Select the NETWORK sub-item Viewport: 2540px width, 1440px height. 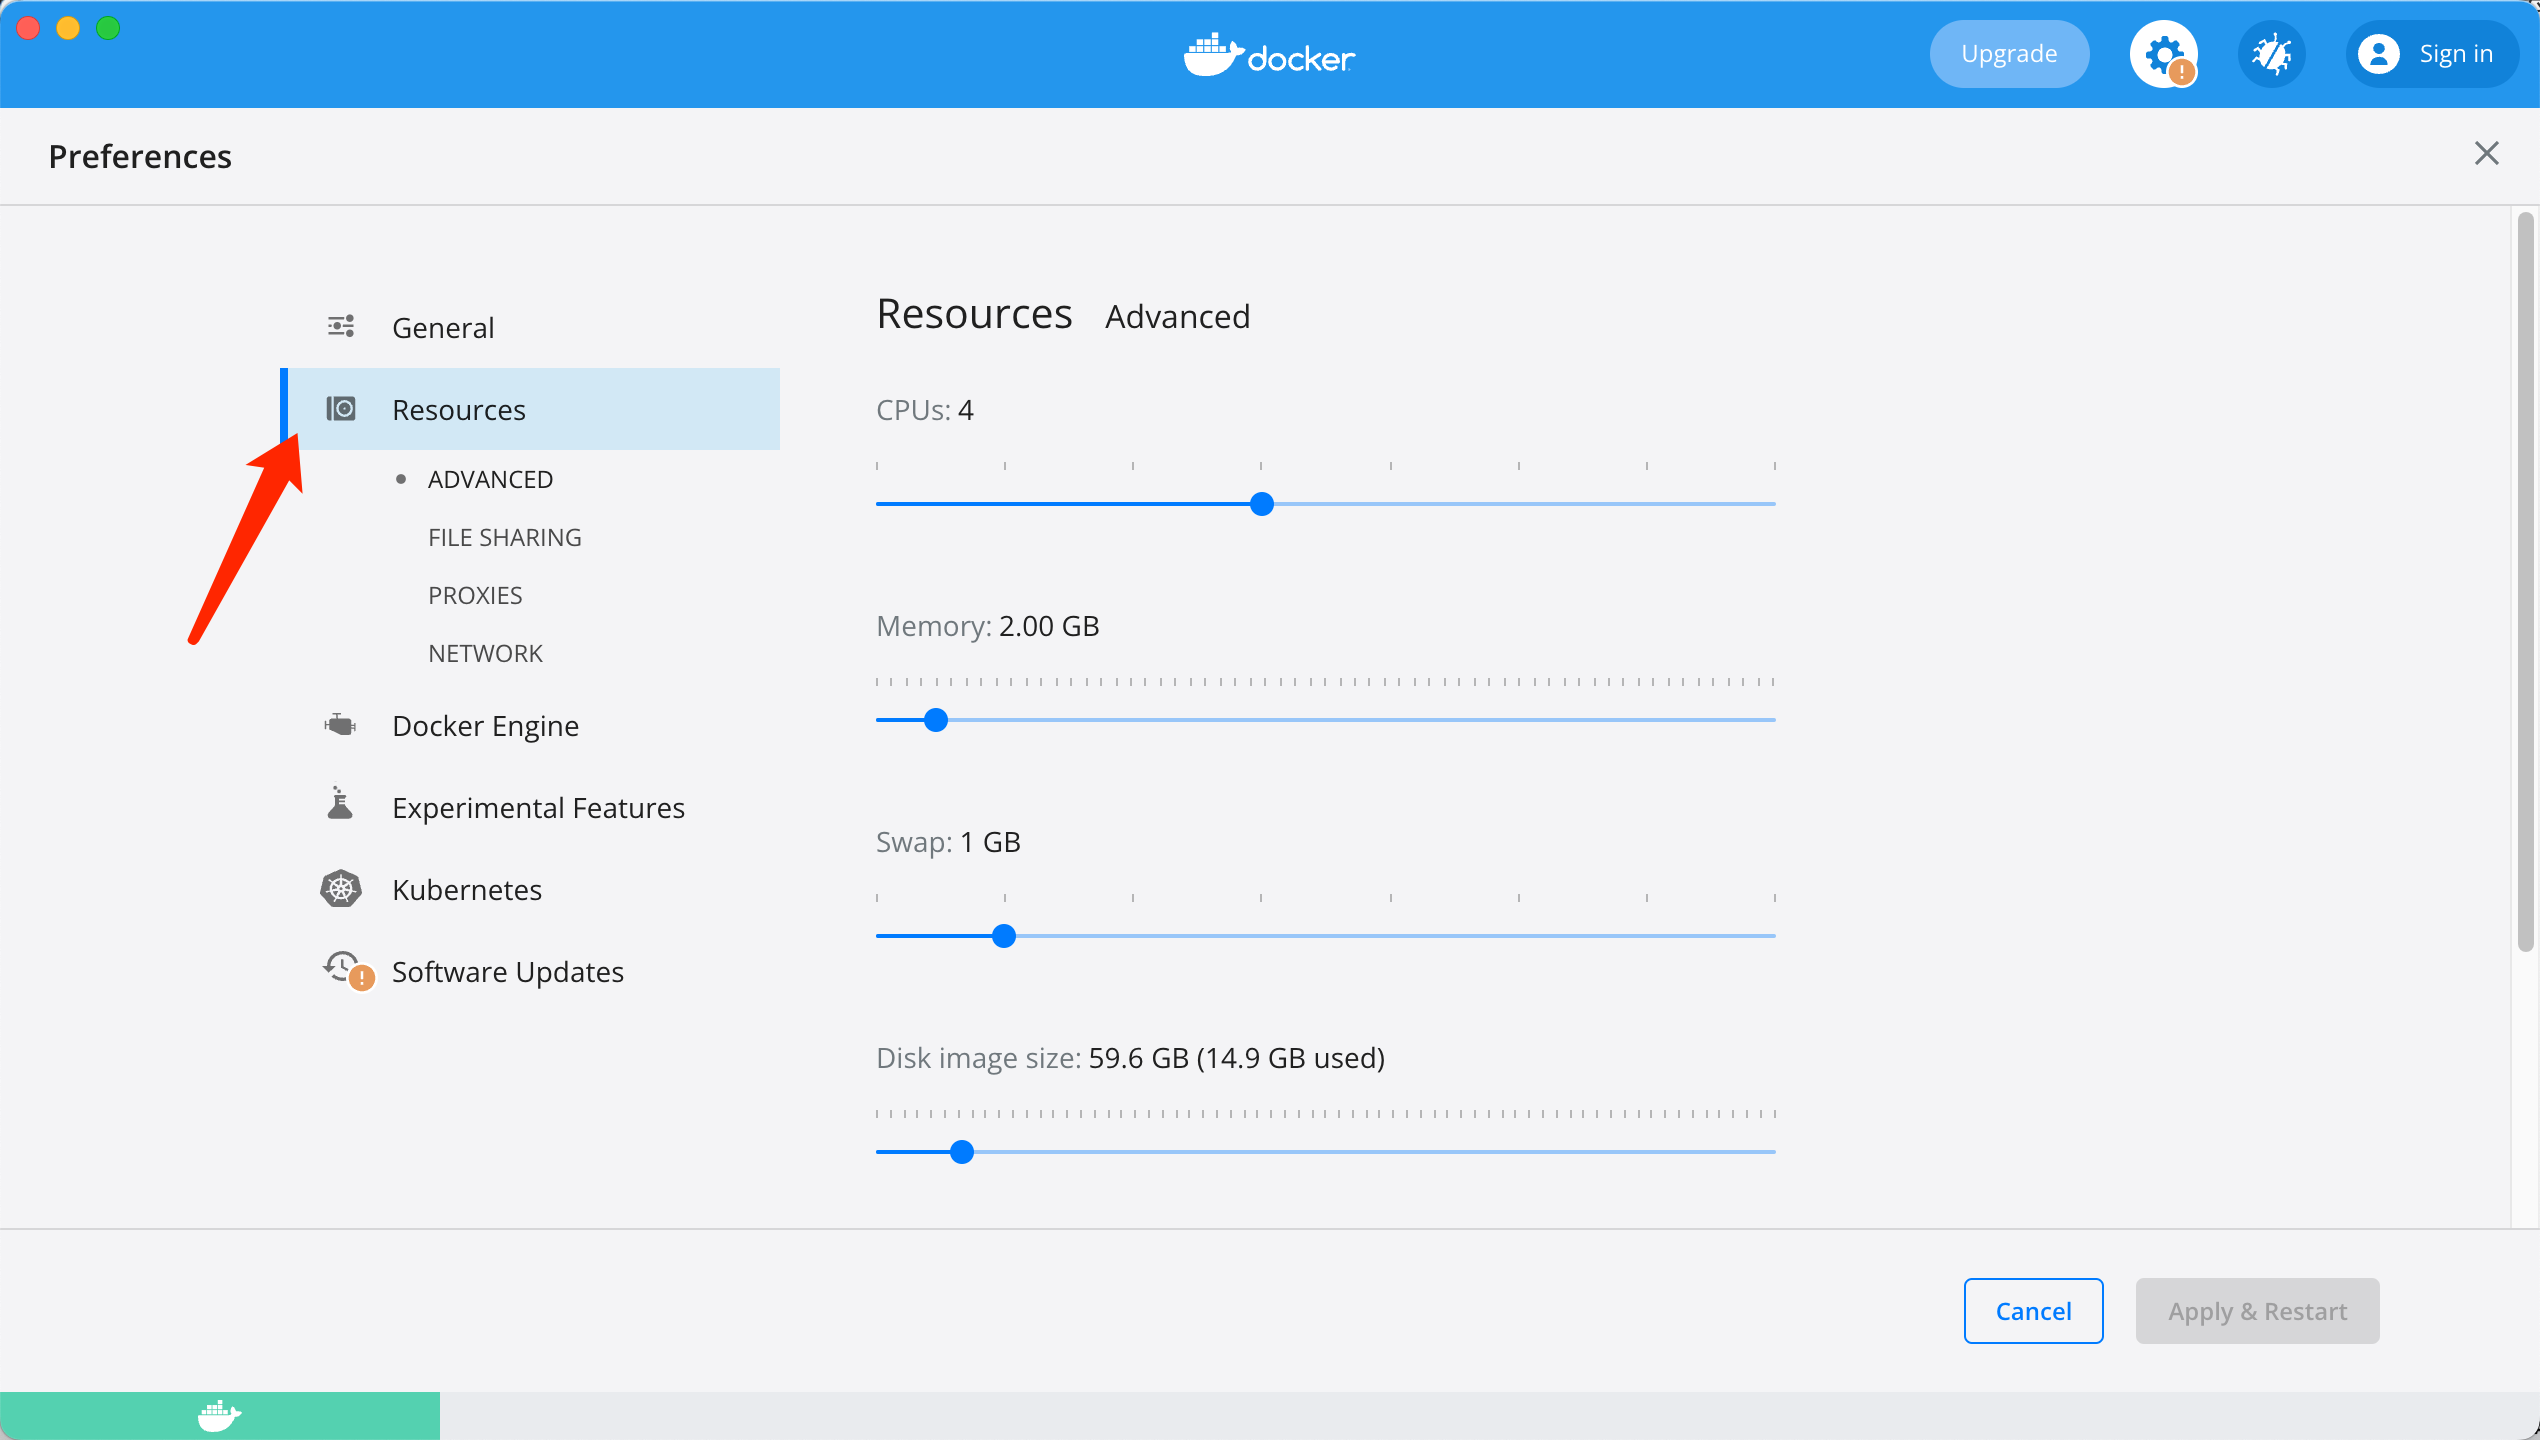tap(485, 653)
